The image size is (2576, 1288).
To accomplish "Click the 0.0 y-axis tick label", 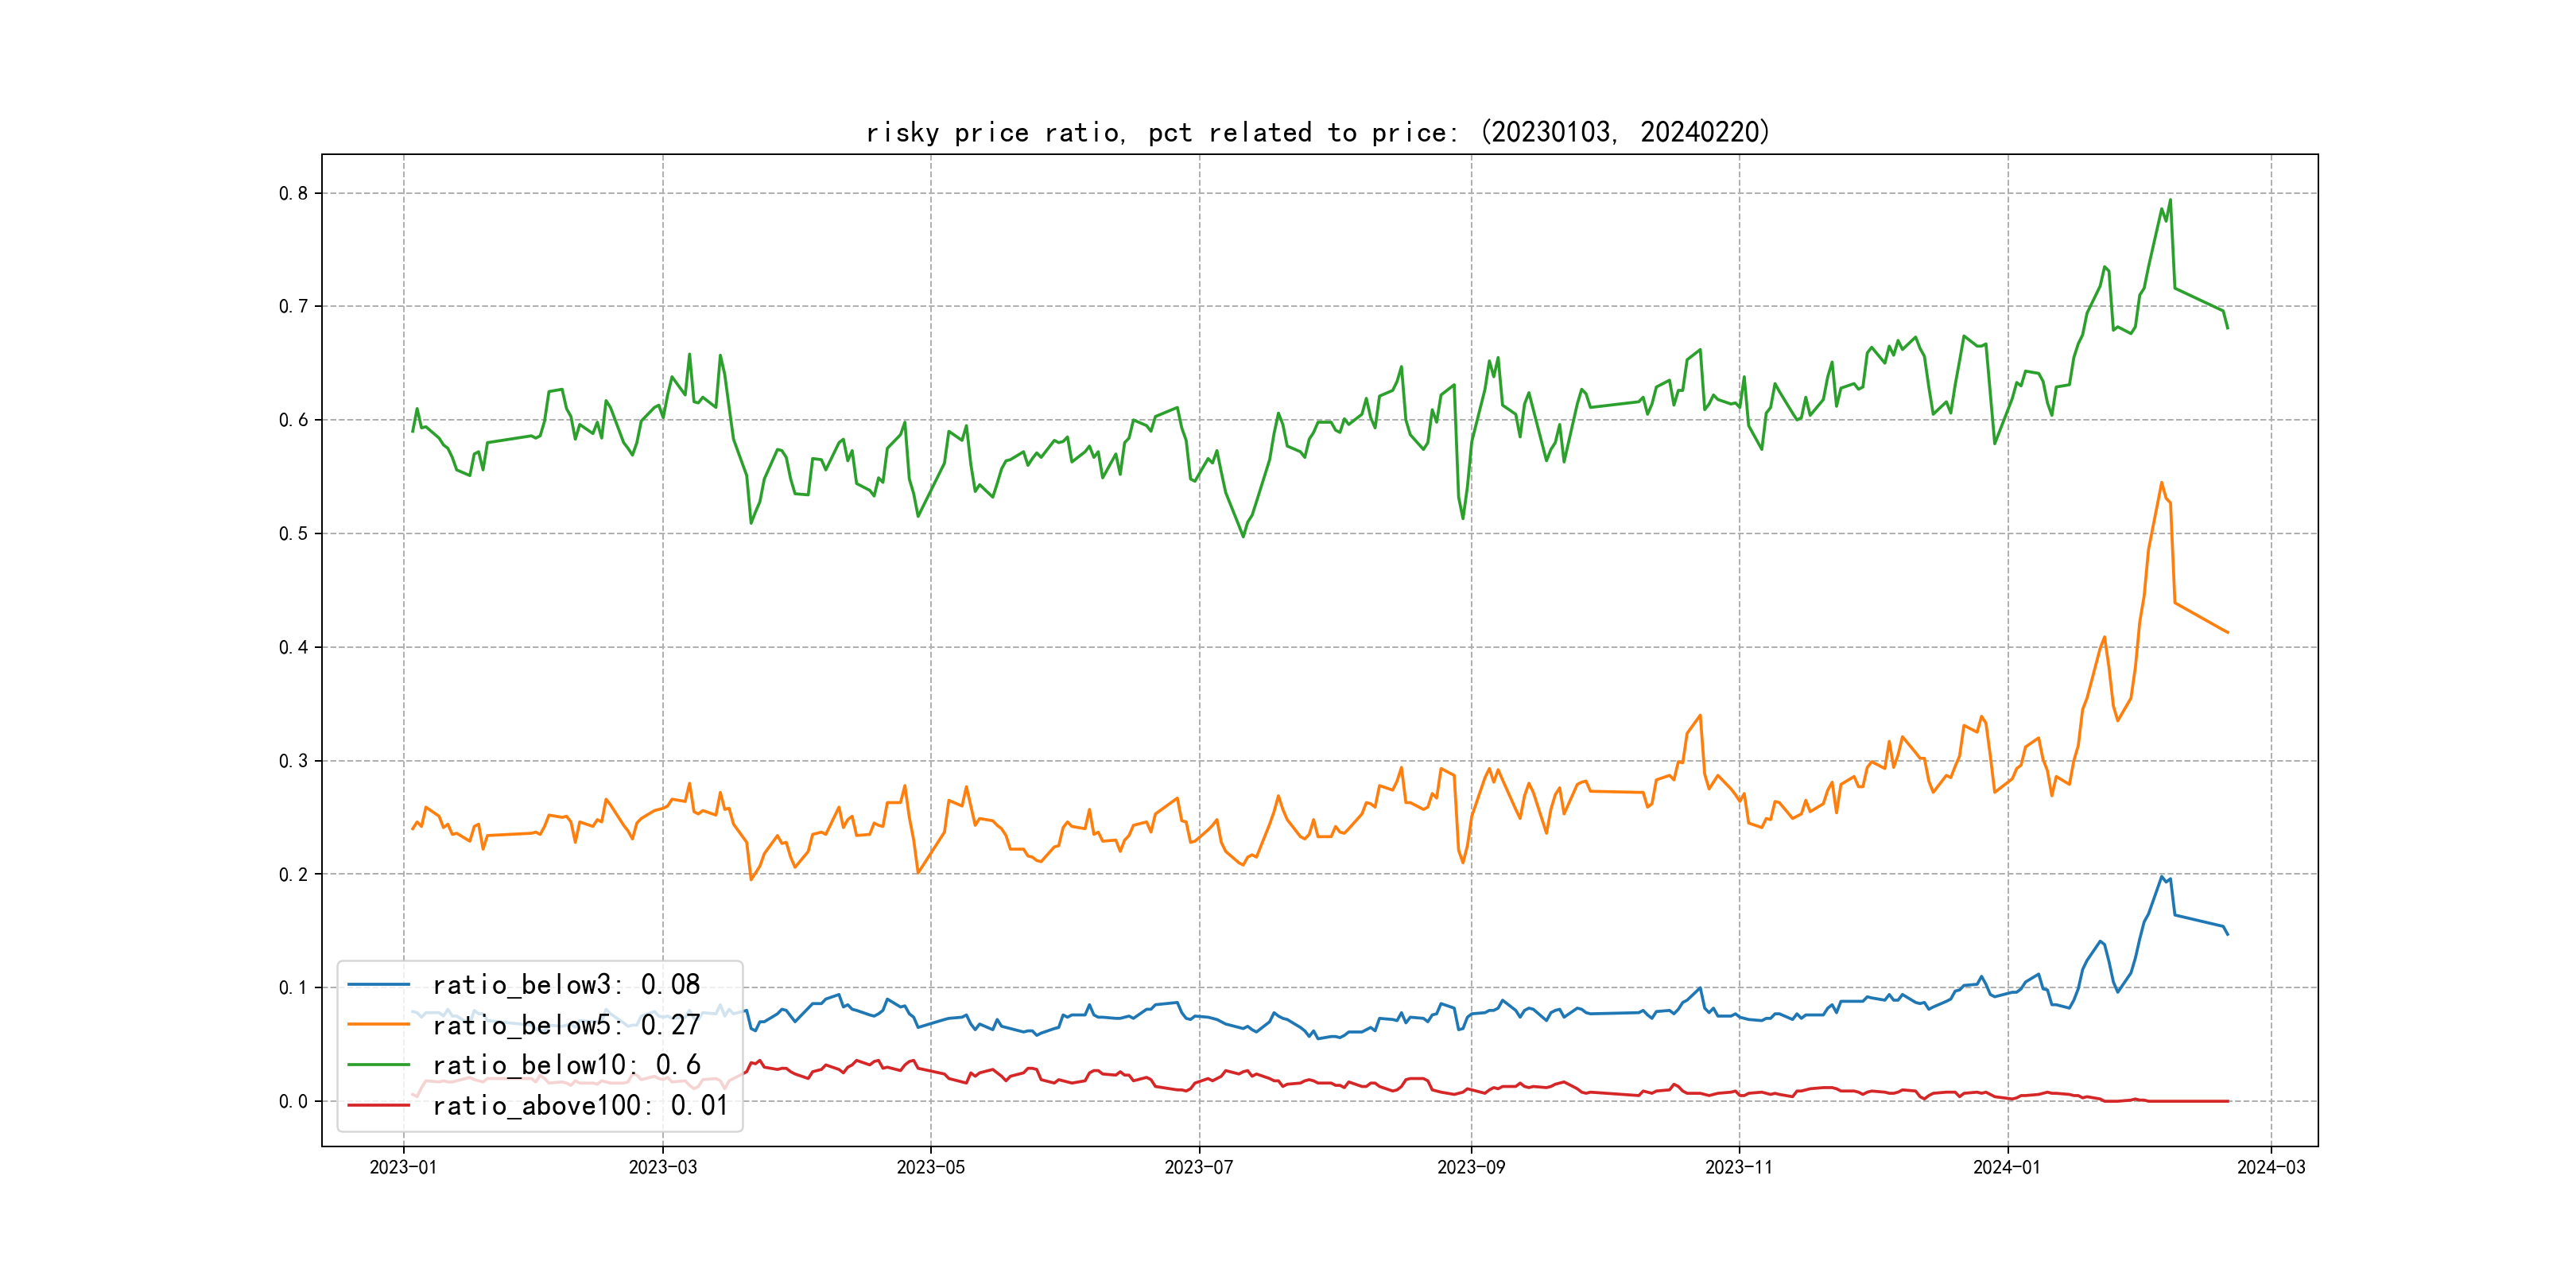I will tap(293, 1101).
